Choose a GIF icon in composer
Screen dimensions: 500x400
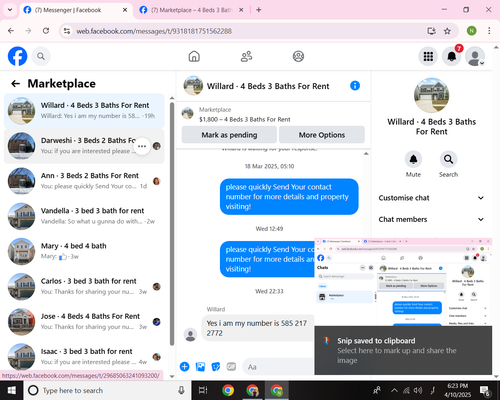coord(231,367)
